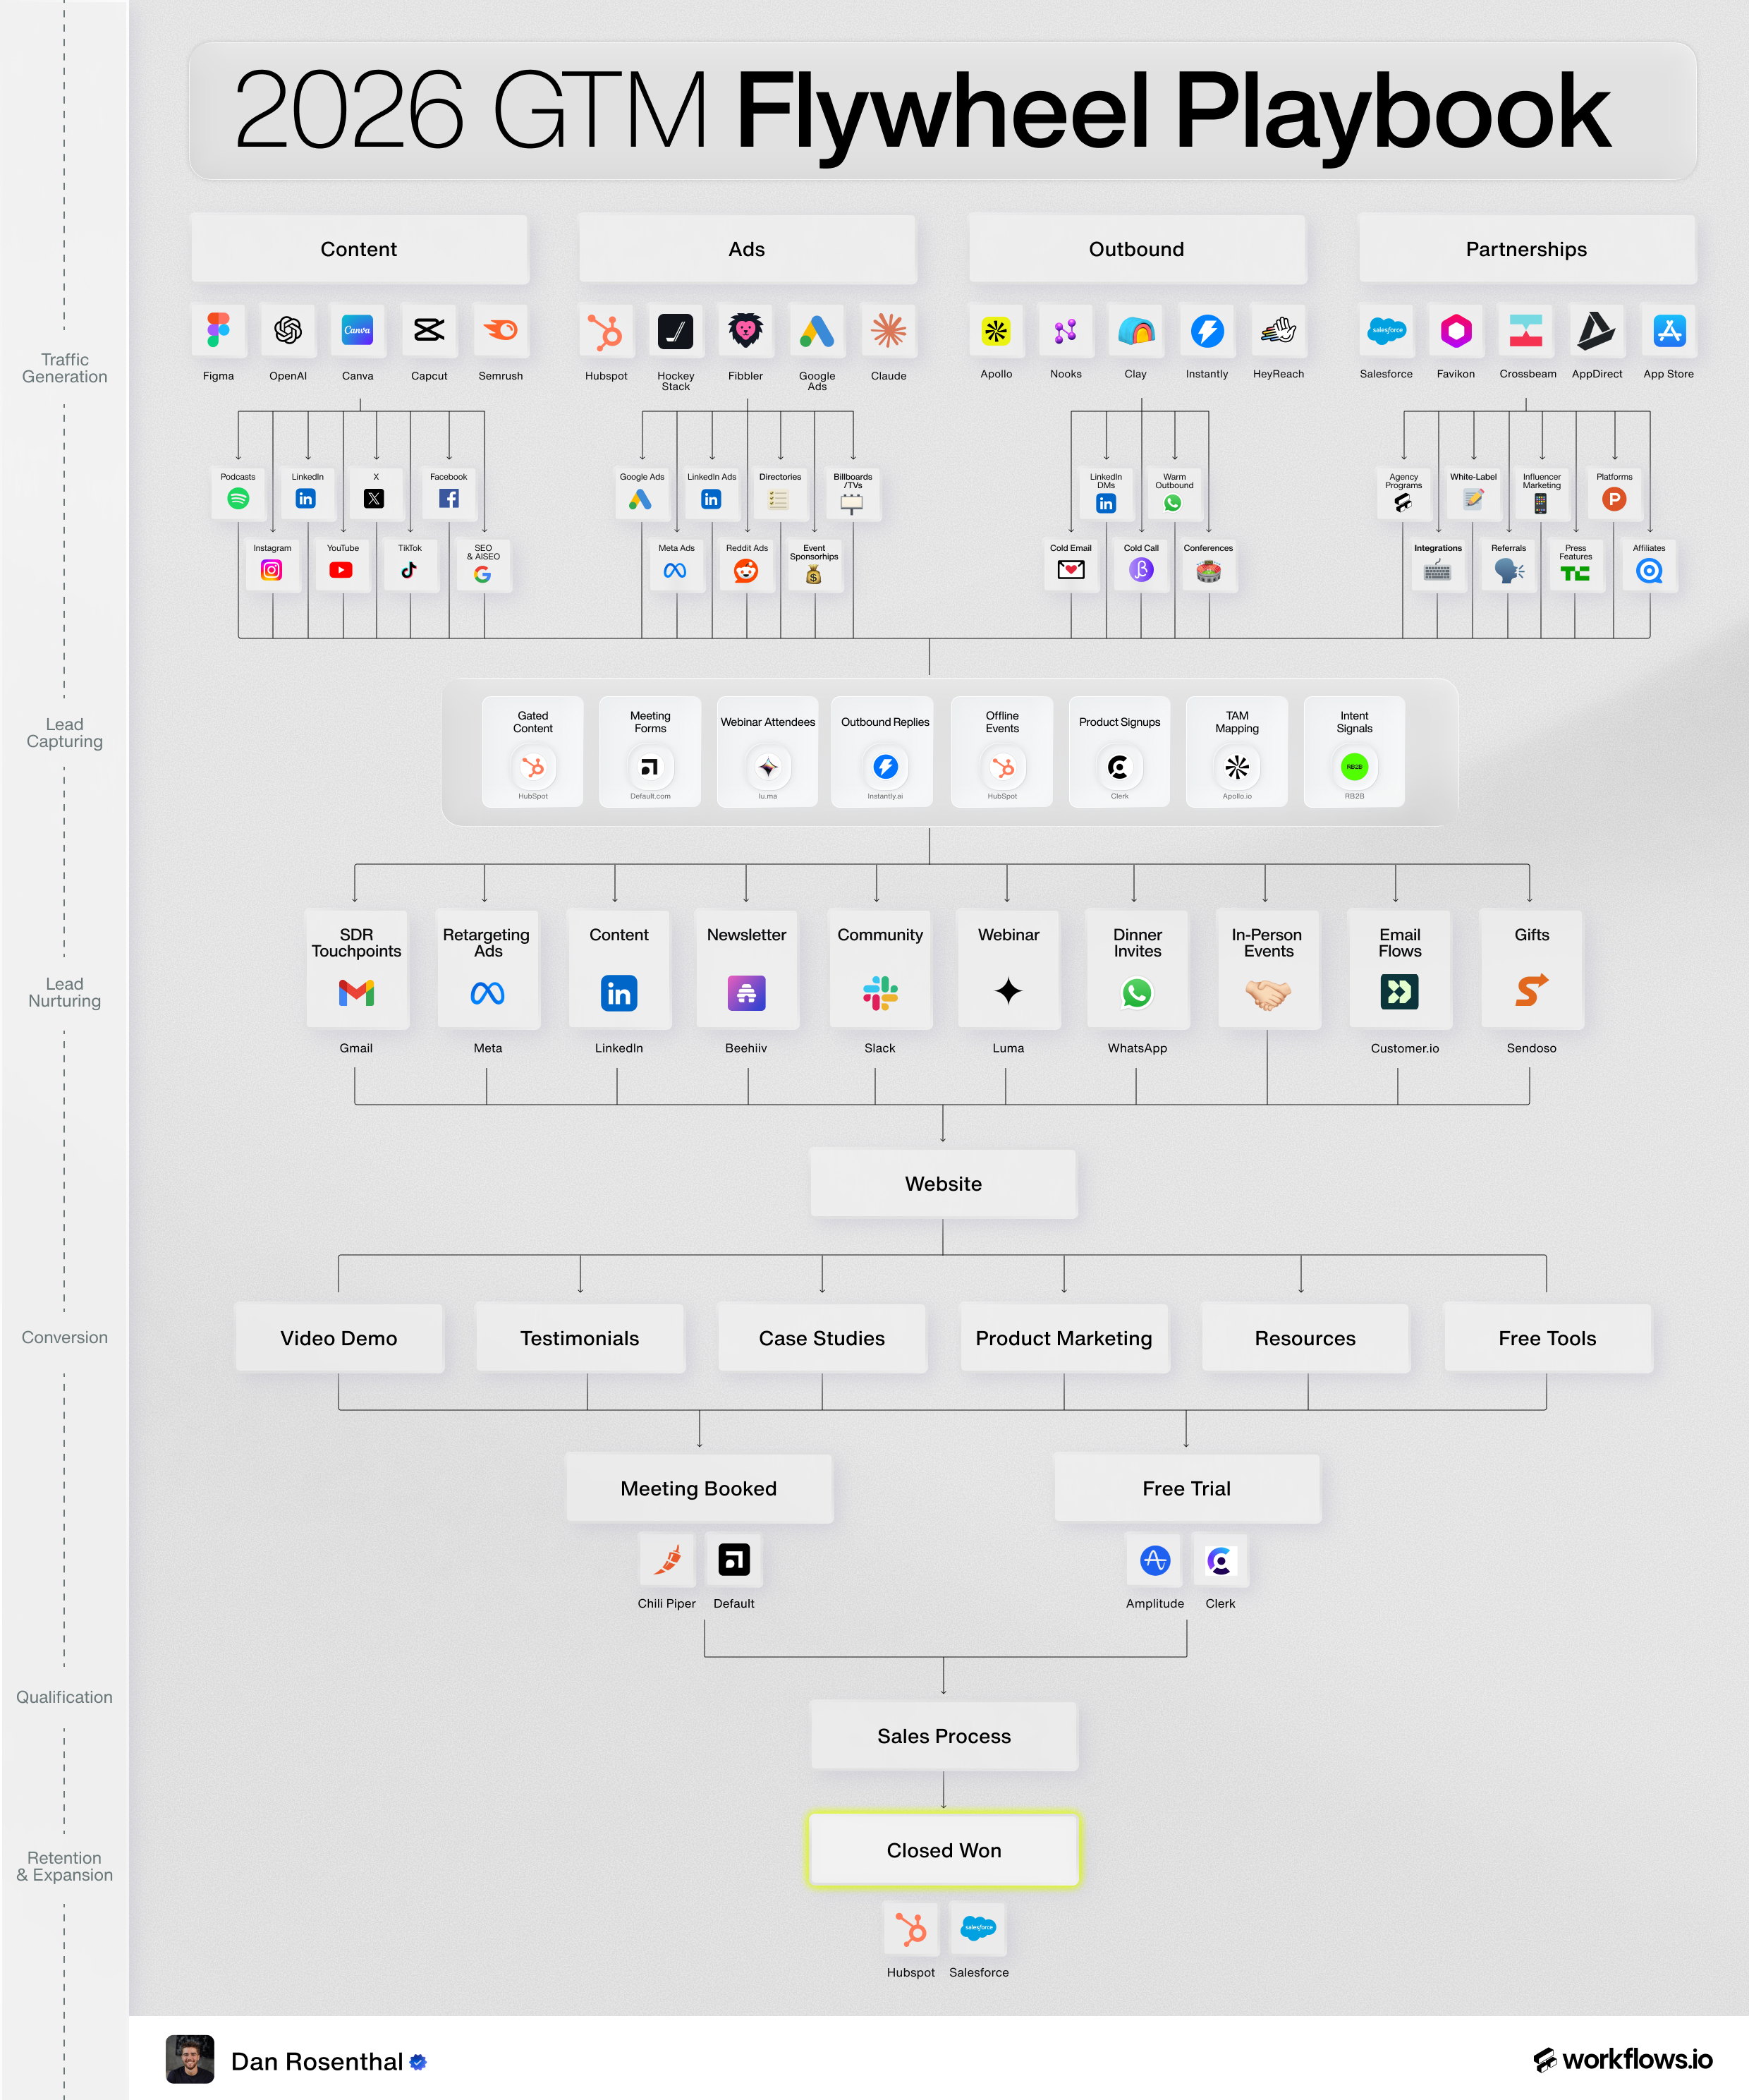The width and height of the screenshot is (1749, 2100).
Task: Click the Partnerships category header
Action: coord(1527,249)
